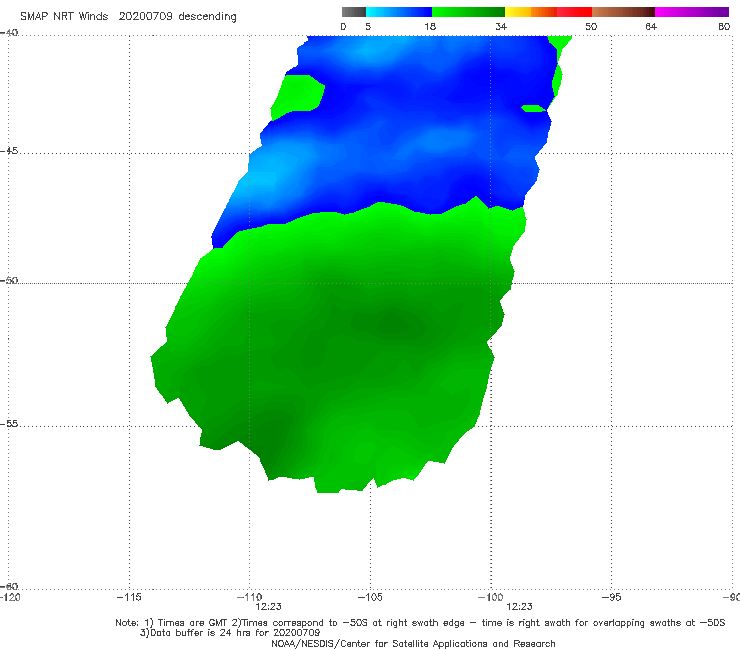The image size is (740, 650).
Task: Click the 'Times are GMT' note line
Action: pyautogui.click(x=420, y=623)
